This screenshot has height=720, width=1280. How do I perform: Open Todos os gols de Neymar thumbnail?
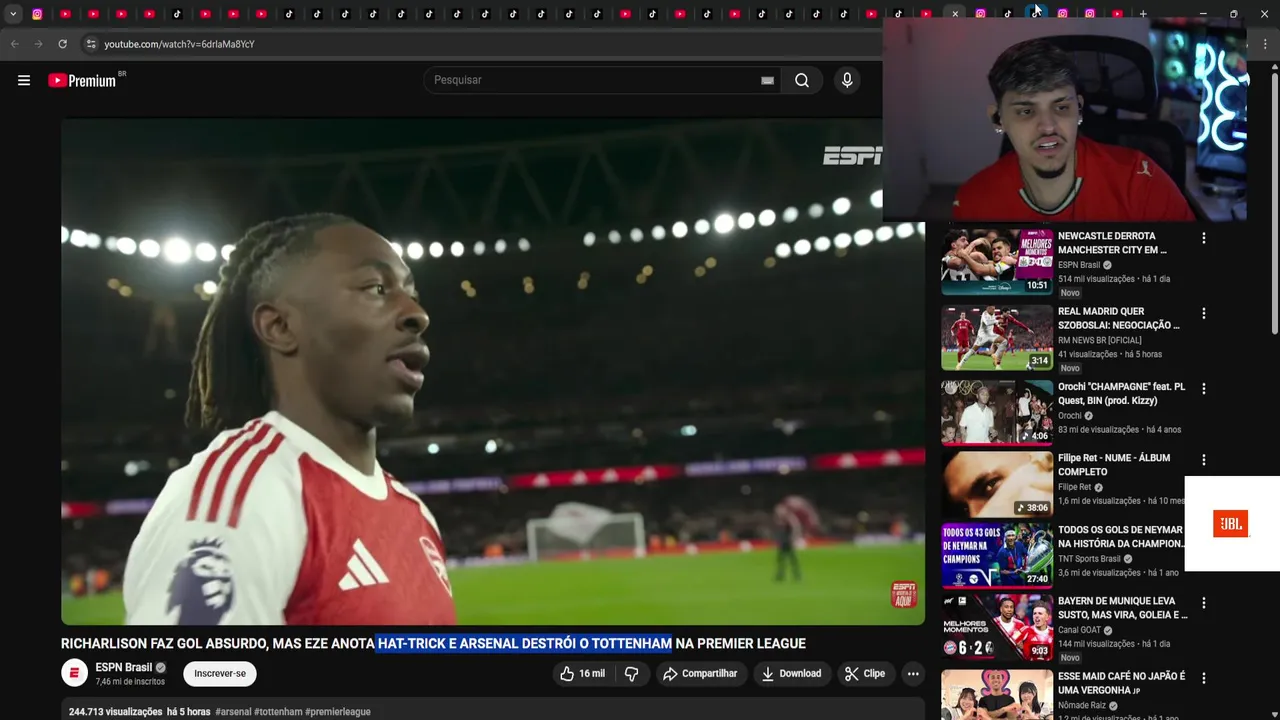click(997, 555)
